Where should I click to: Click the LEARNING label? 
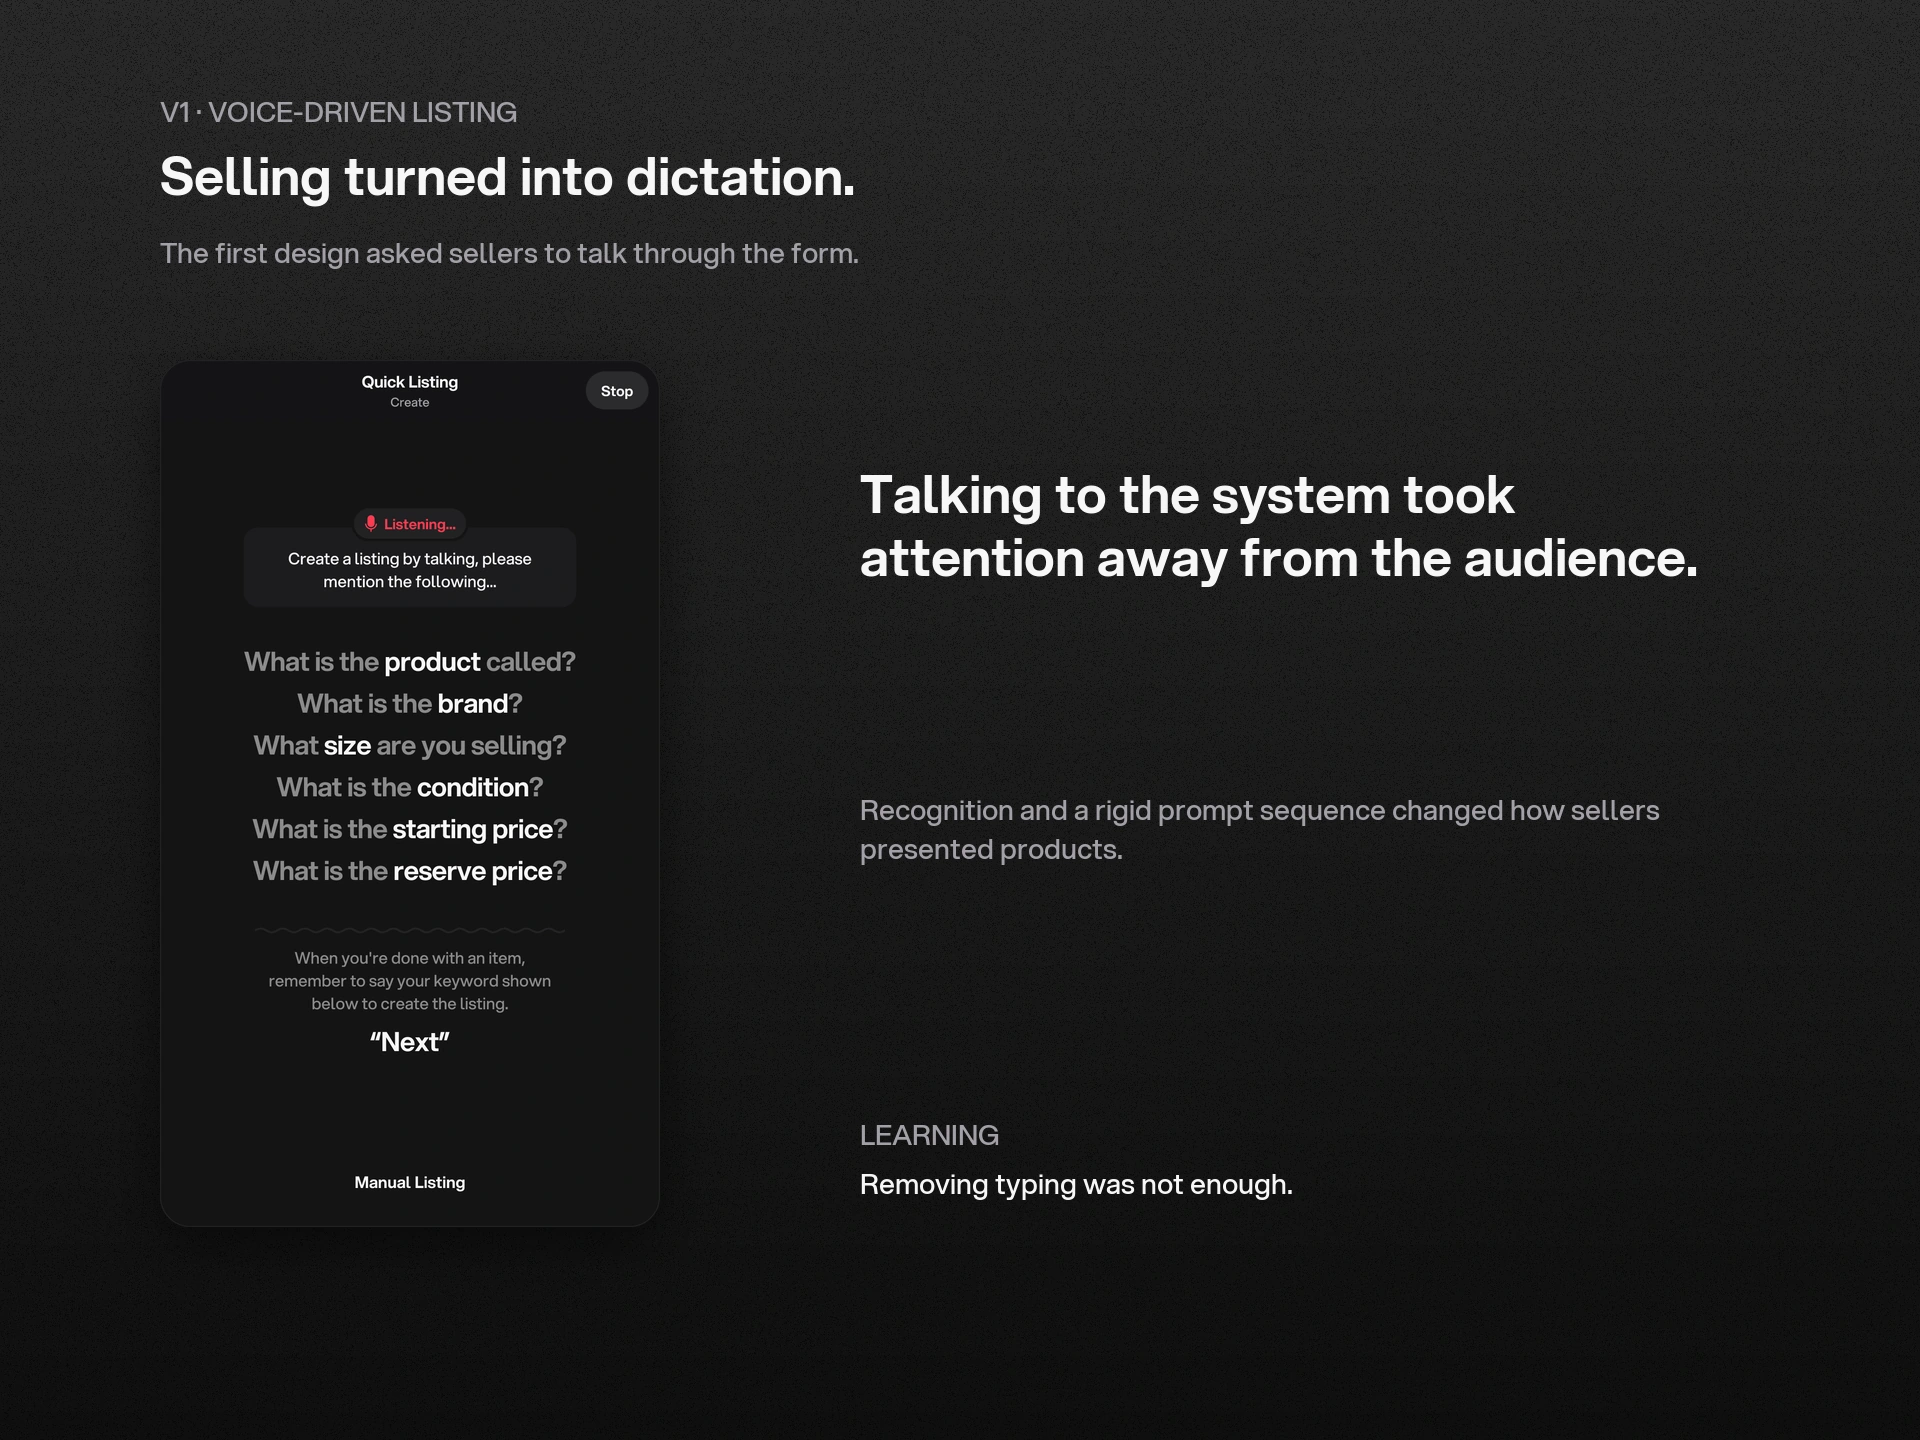click(929, 1135)
